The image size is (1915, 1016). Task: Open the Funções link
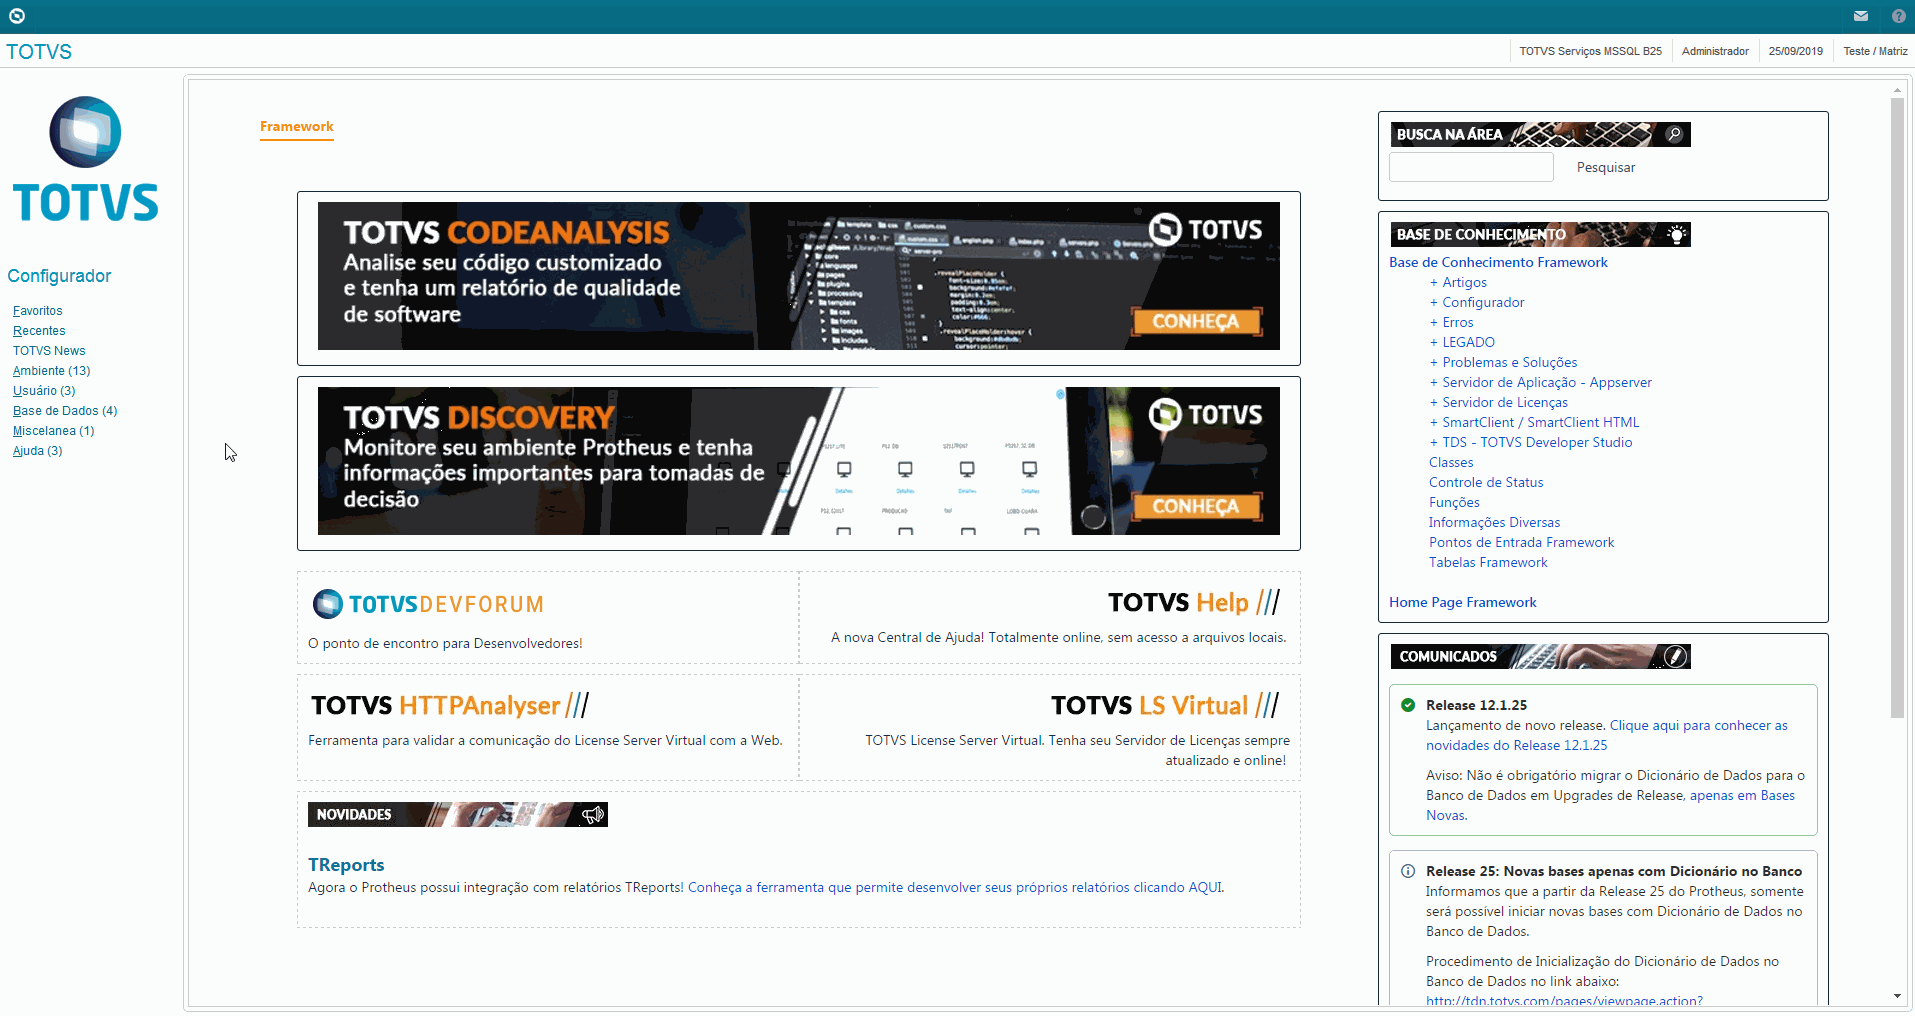1454,502
